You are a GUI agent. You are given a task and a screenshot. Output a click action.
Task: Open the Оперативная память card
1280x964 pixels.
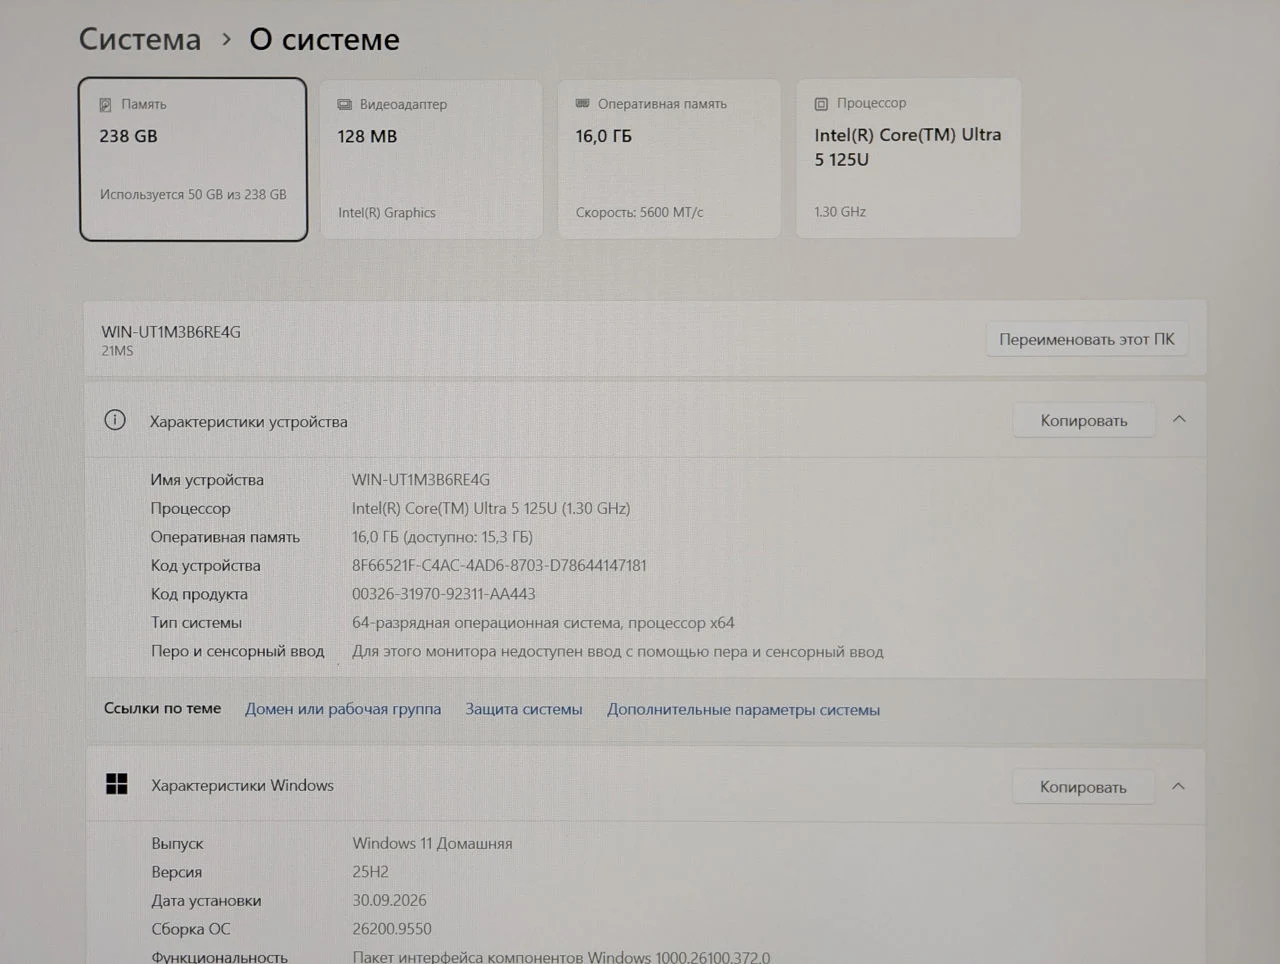[669, 159]
